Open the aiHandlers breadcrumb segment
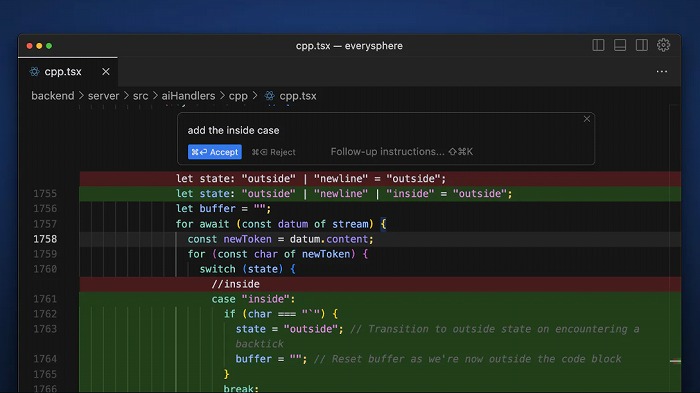 coord(188,96)
